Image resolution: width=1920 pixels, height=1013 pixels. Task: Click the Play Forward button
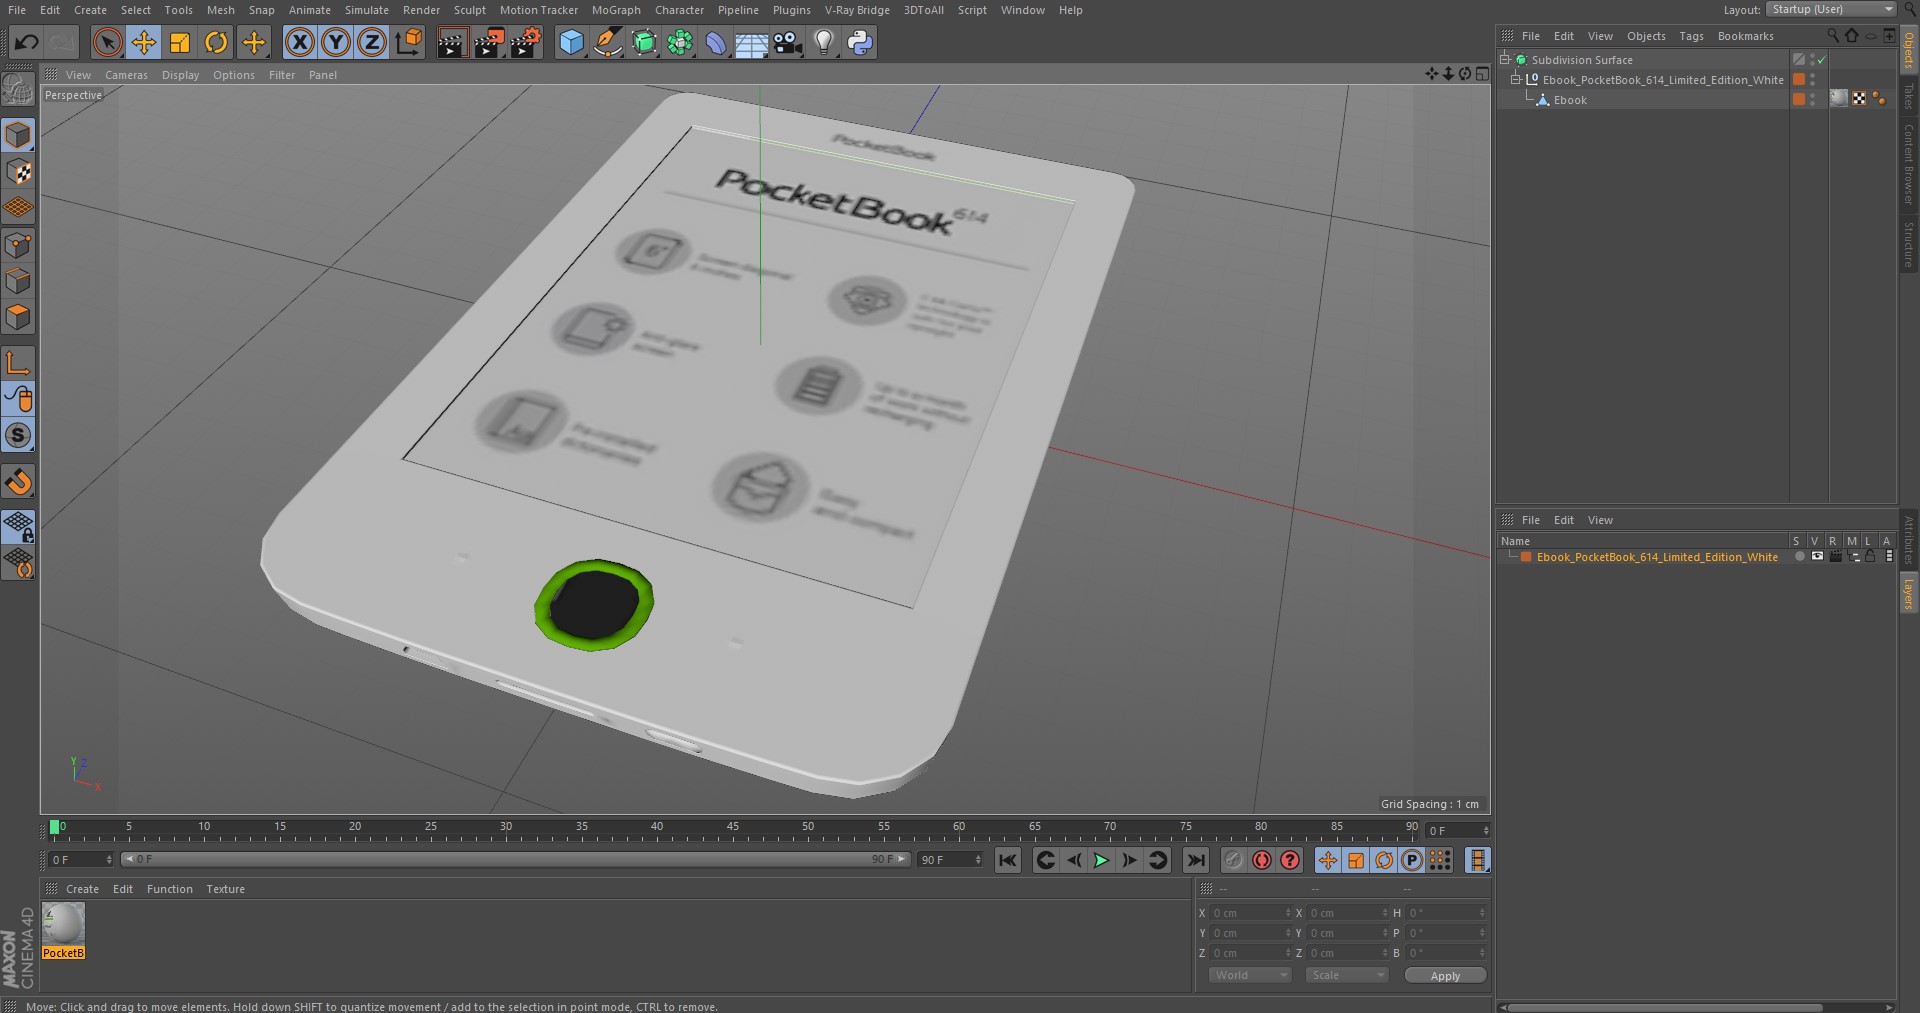pos(1101,860)
